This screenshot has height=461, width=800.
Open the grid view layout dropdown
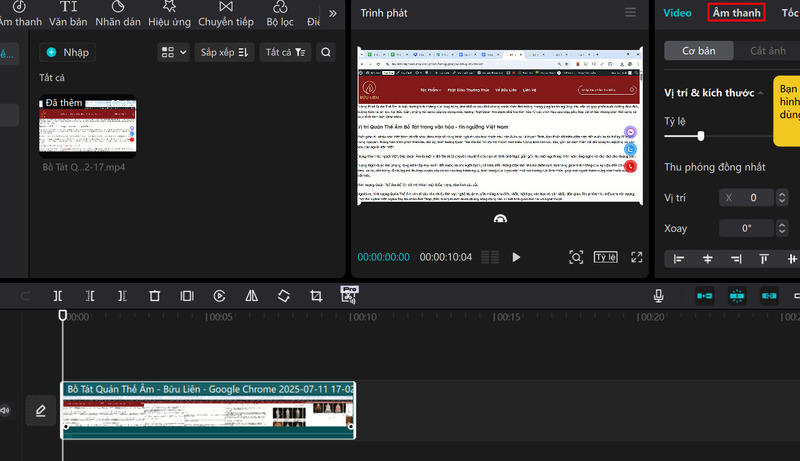[x=173, y=52]
